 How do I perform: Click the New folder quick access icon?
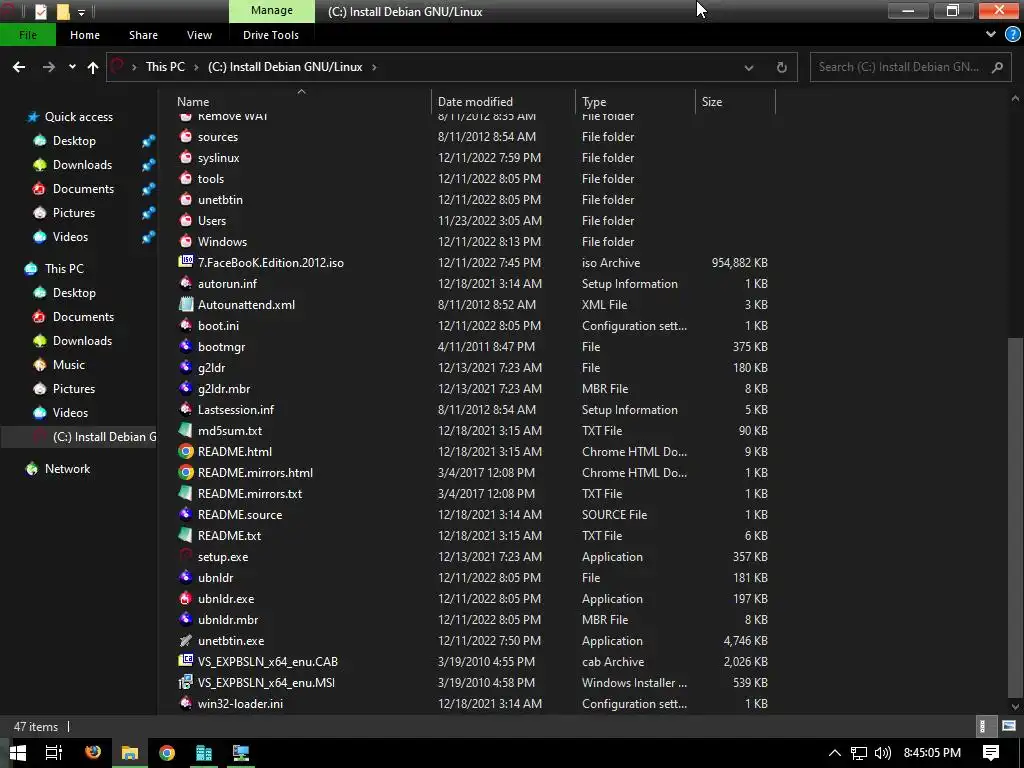click(63, 11)
